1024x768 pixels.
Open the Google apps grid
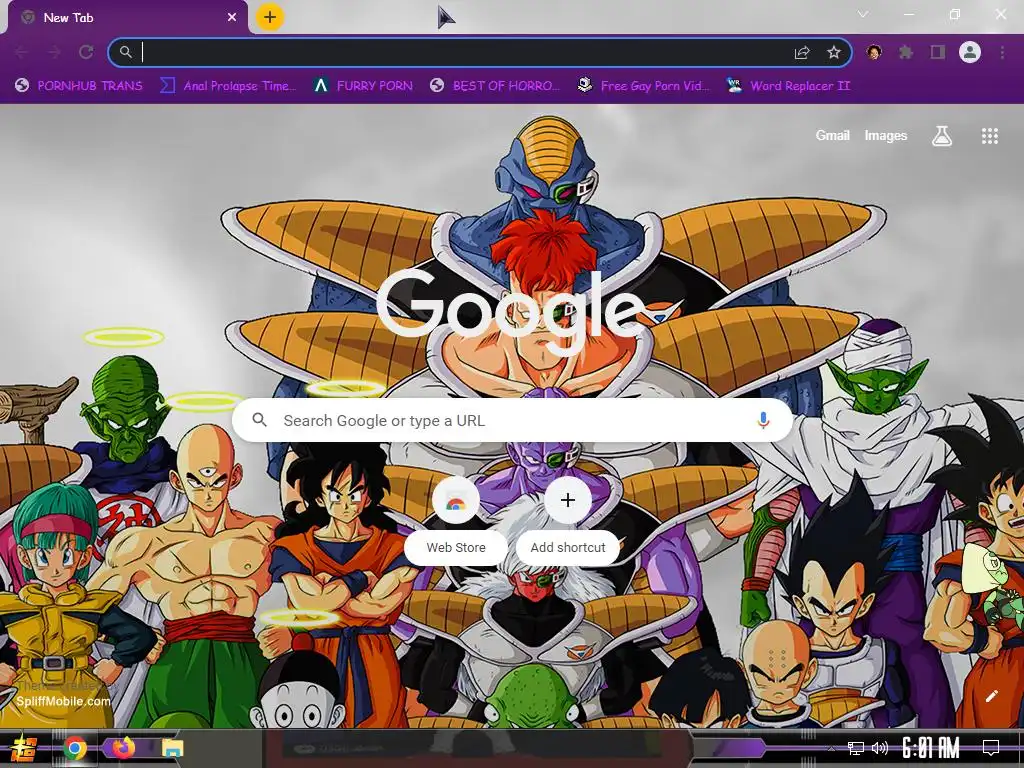coord(989,136)
